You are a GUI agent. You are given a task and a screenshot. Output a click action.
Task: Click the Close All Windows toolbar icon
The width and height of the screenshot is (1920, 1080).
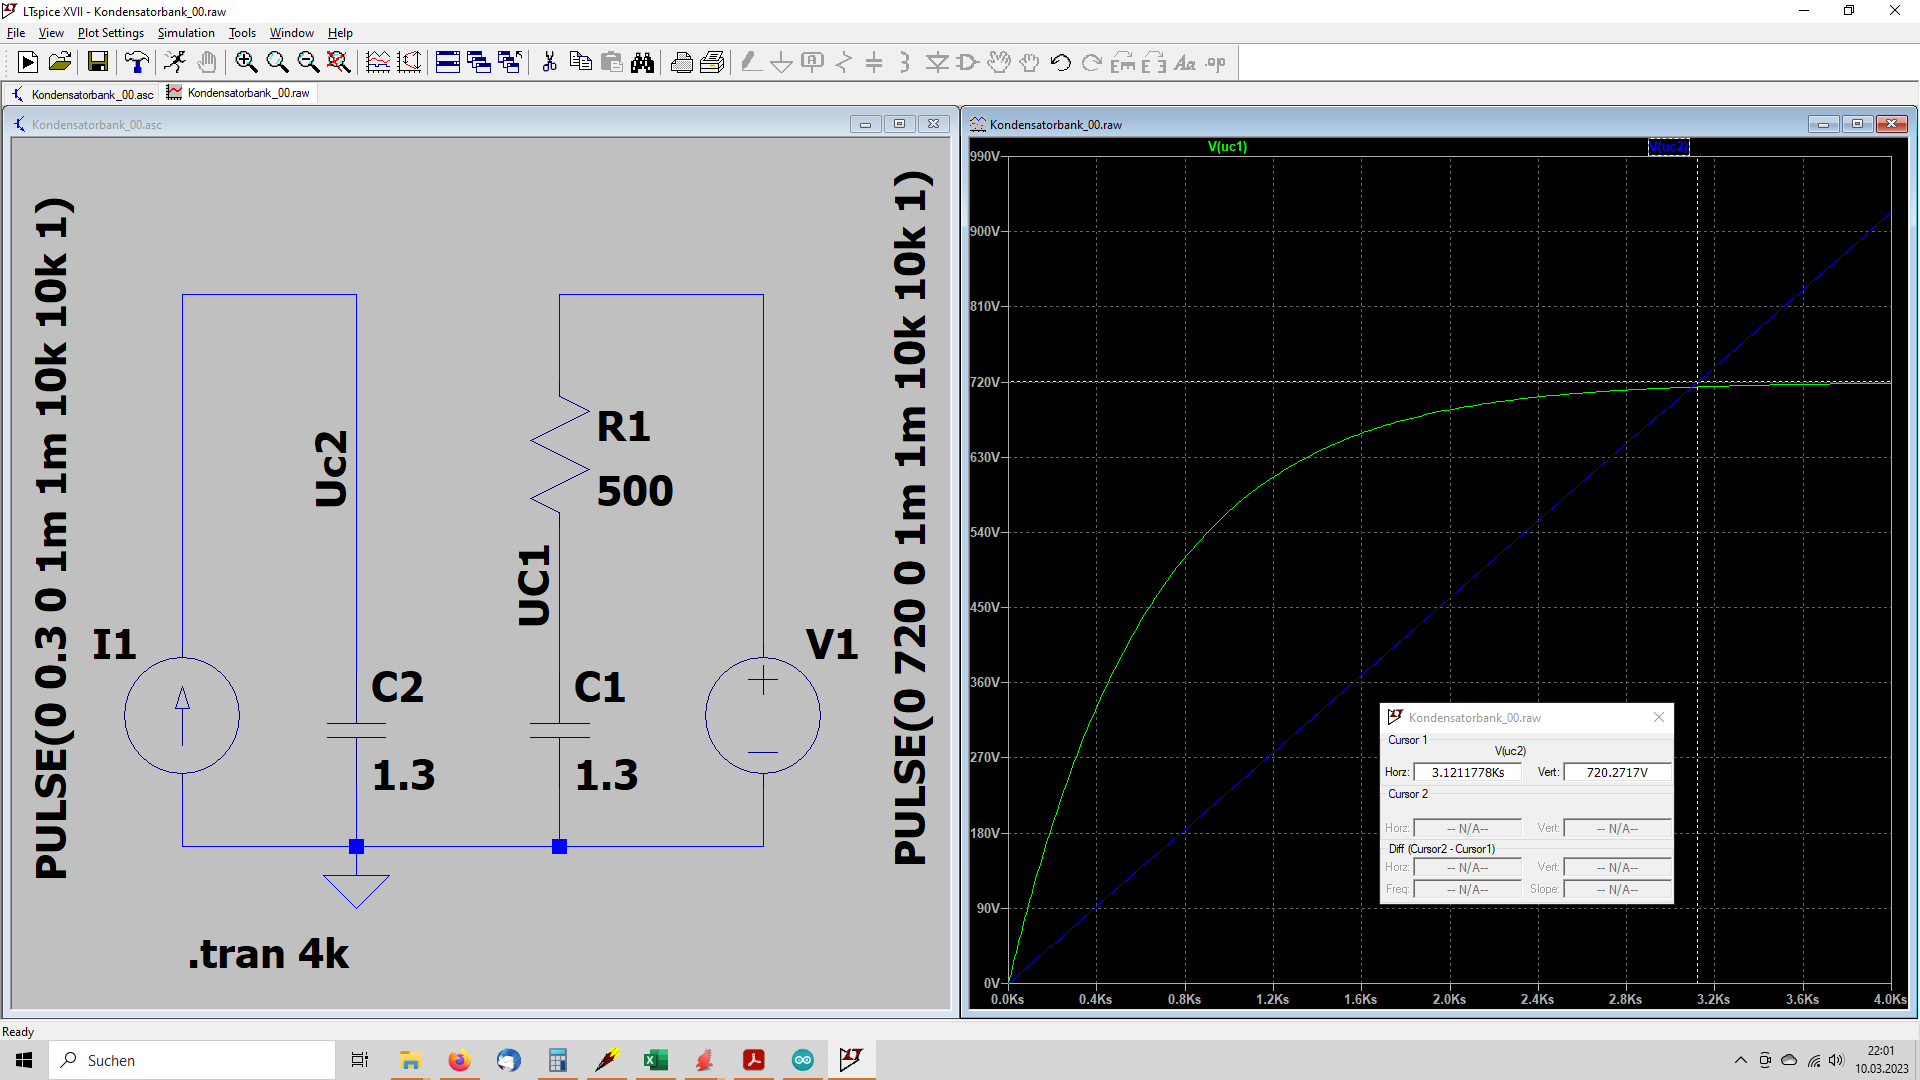coord(510,62)
